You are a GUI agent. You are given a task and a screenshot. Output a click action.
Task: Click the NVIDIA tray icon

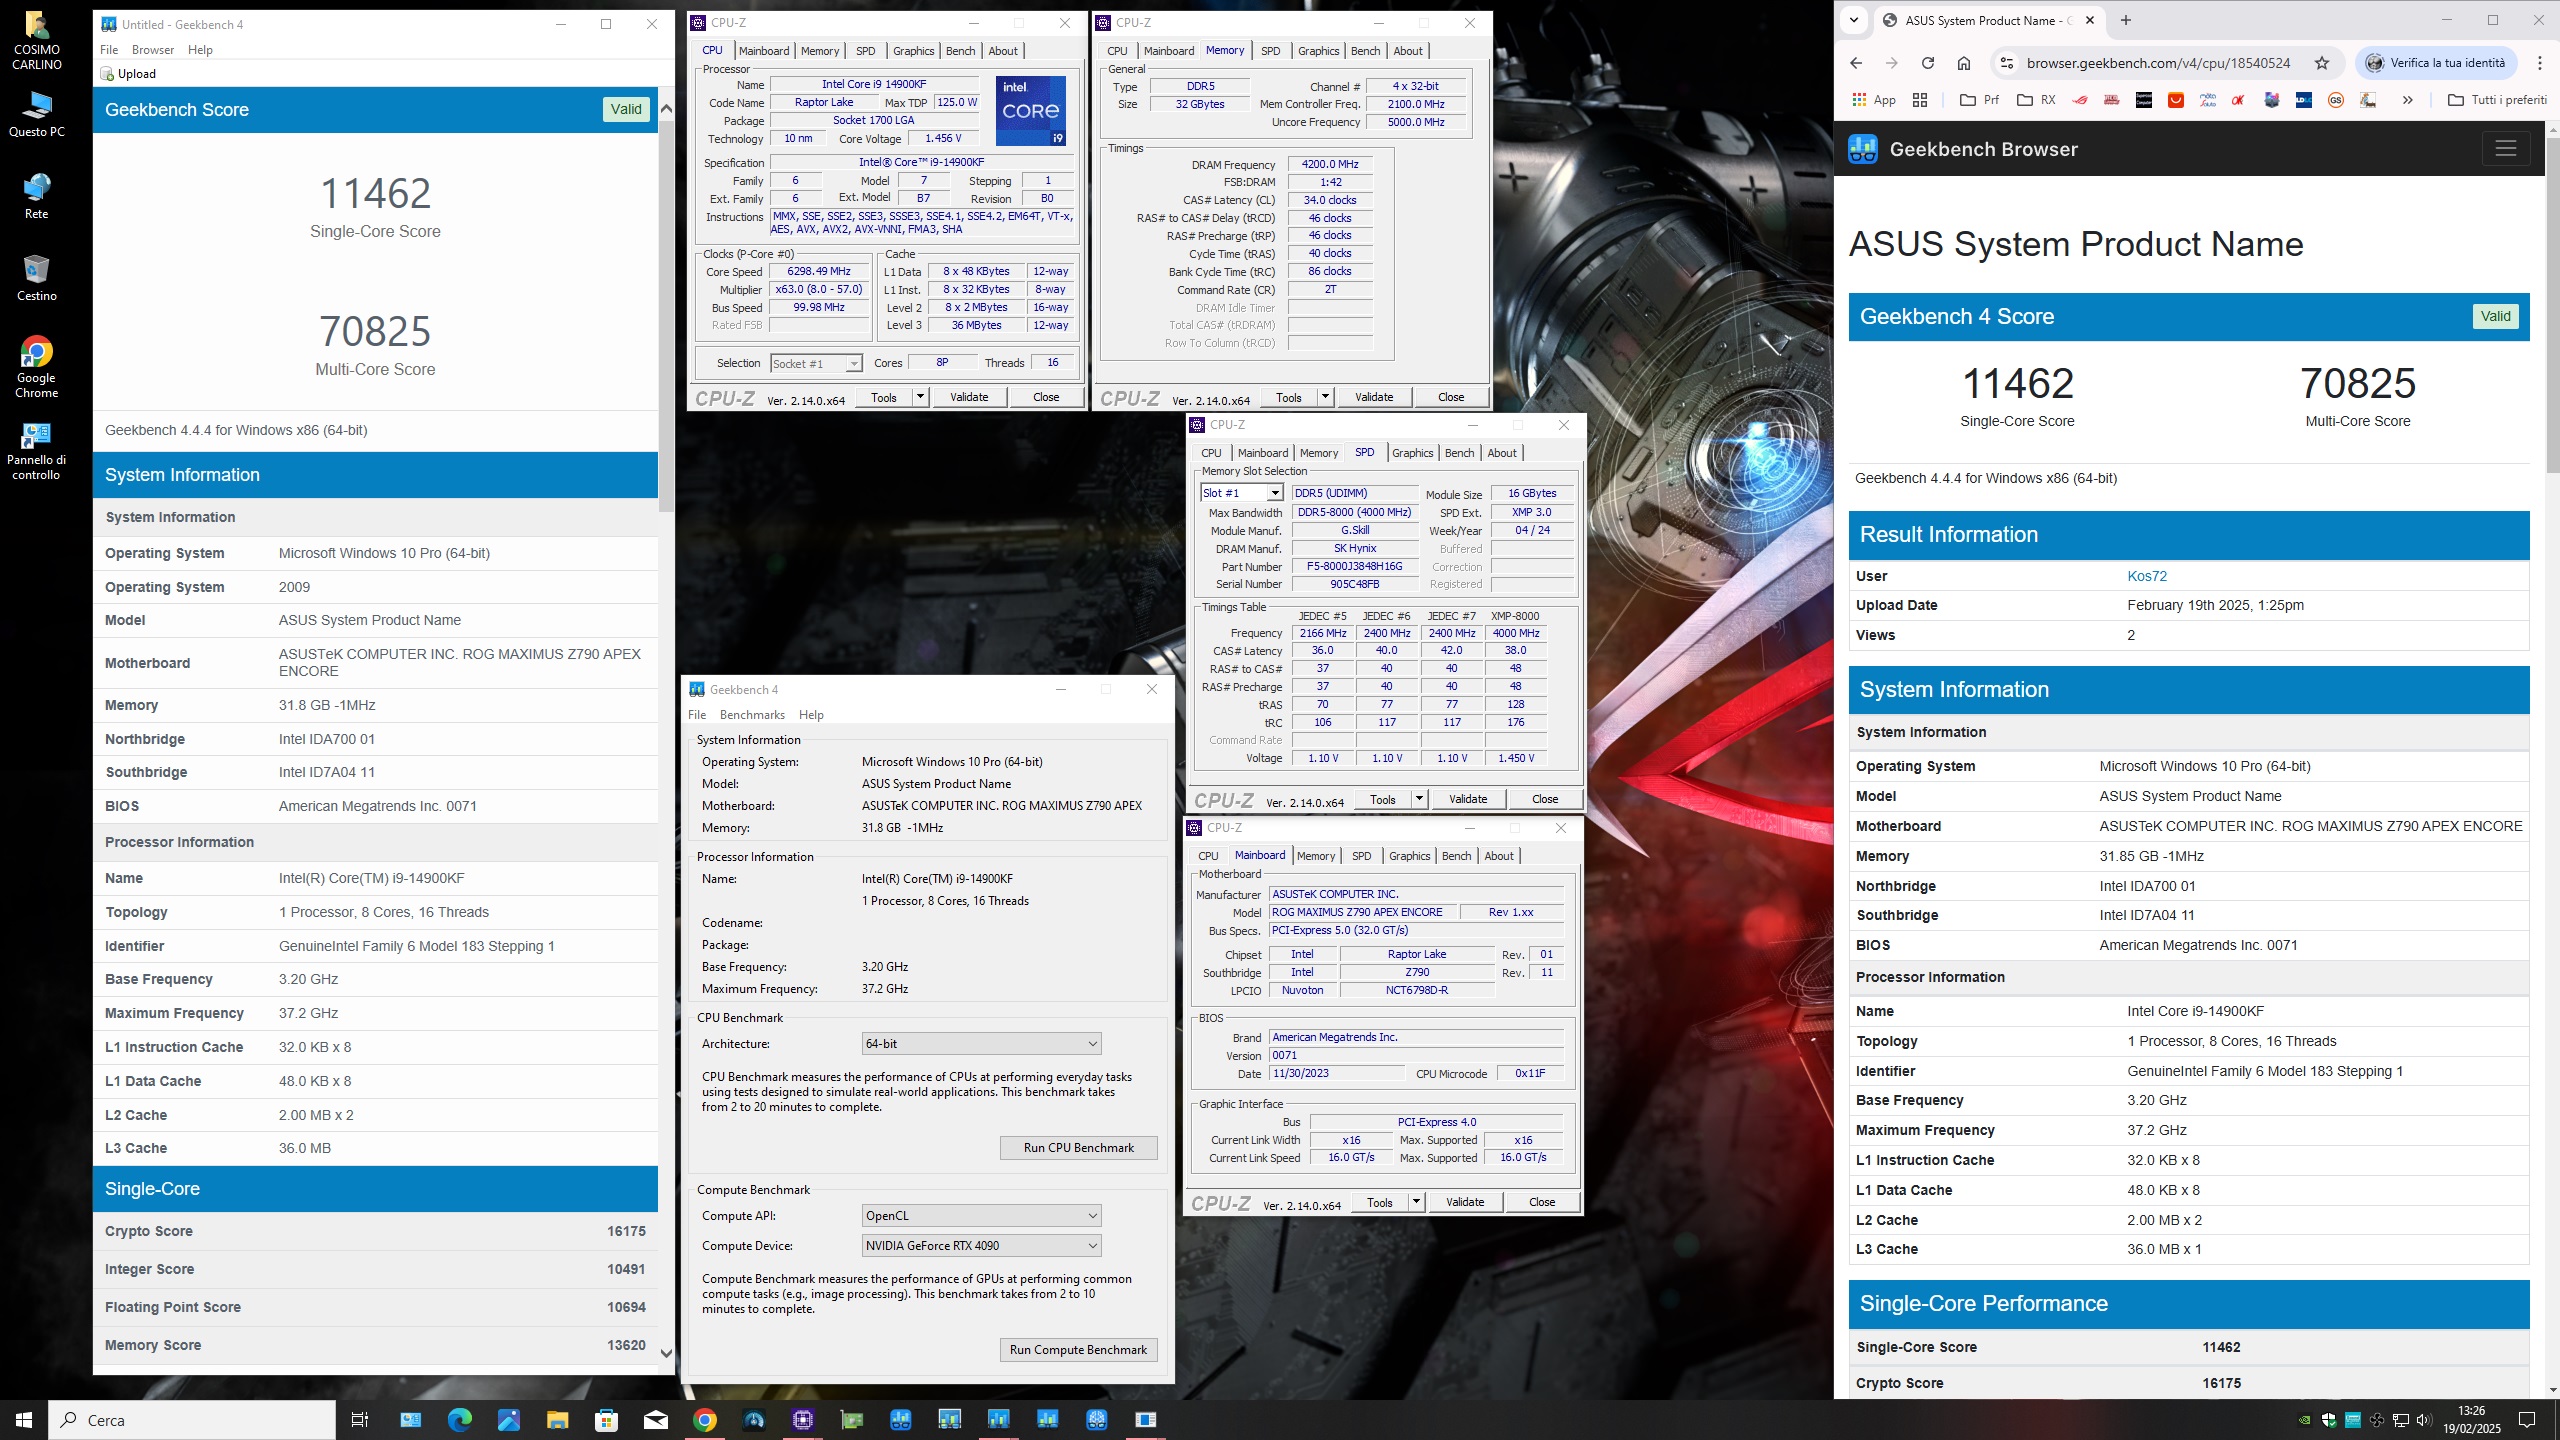tap(2305, 1420)
